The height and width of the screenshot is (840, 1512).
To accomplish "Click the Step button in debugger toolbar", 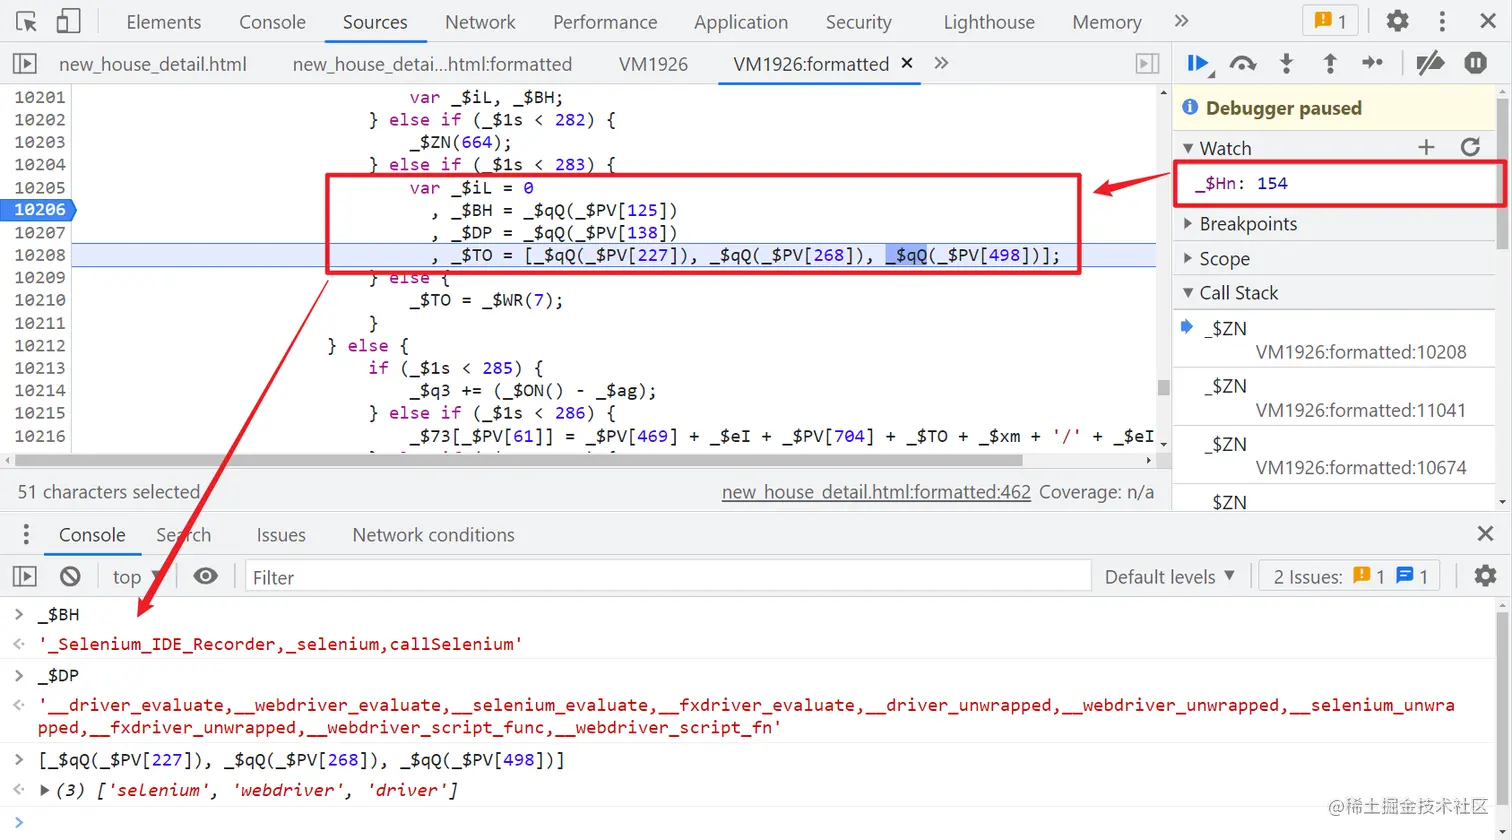I will (x=1373, y=64).
